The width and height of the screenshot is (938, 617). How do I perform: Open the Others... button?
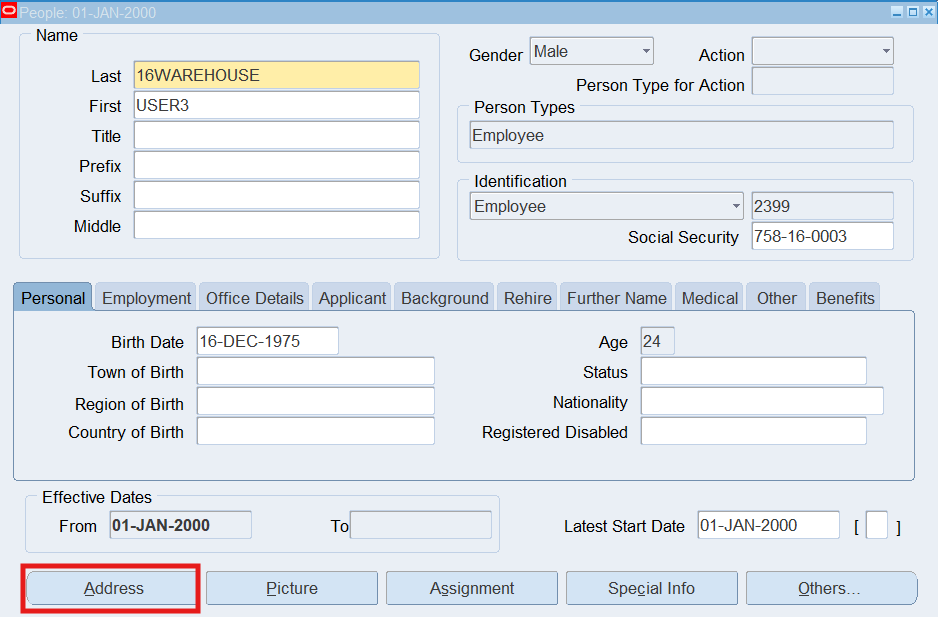[x=830, y=588]
